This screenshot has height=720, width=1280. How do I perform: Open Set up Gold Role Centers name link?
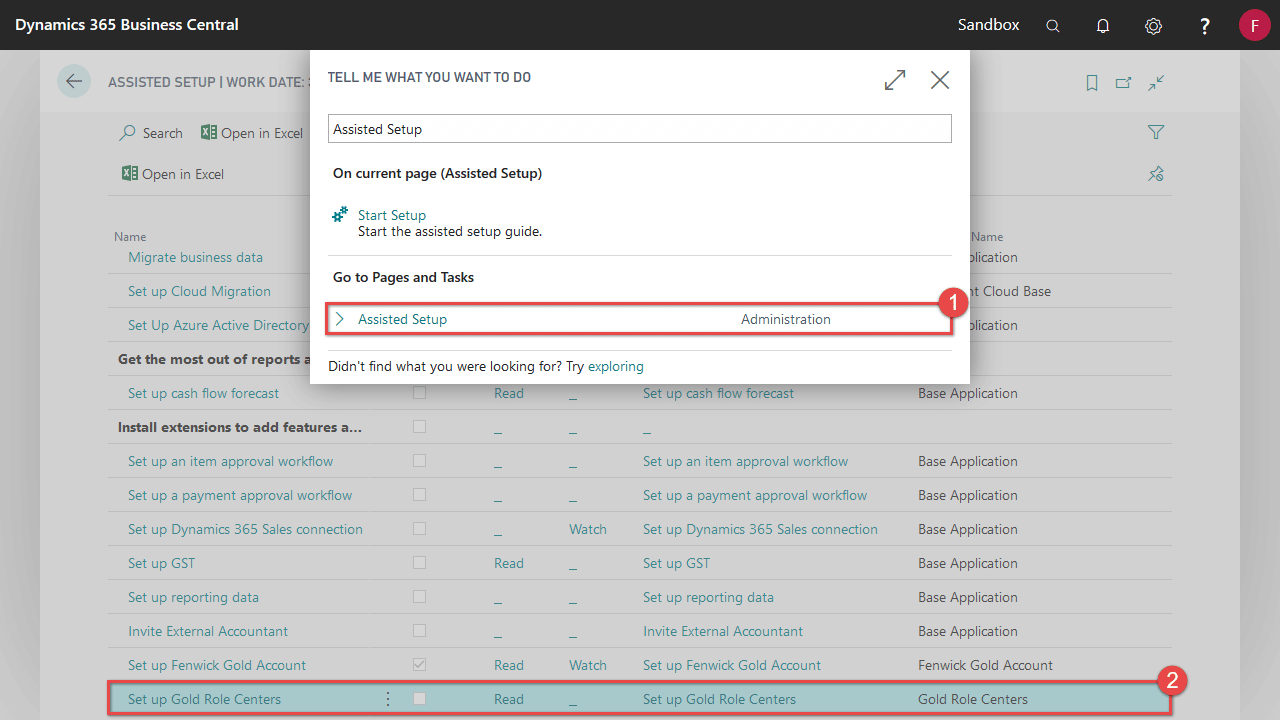coord(204,699)
